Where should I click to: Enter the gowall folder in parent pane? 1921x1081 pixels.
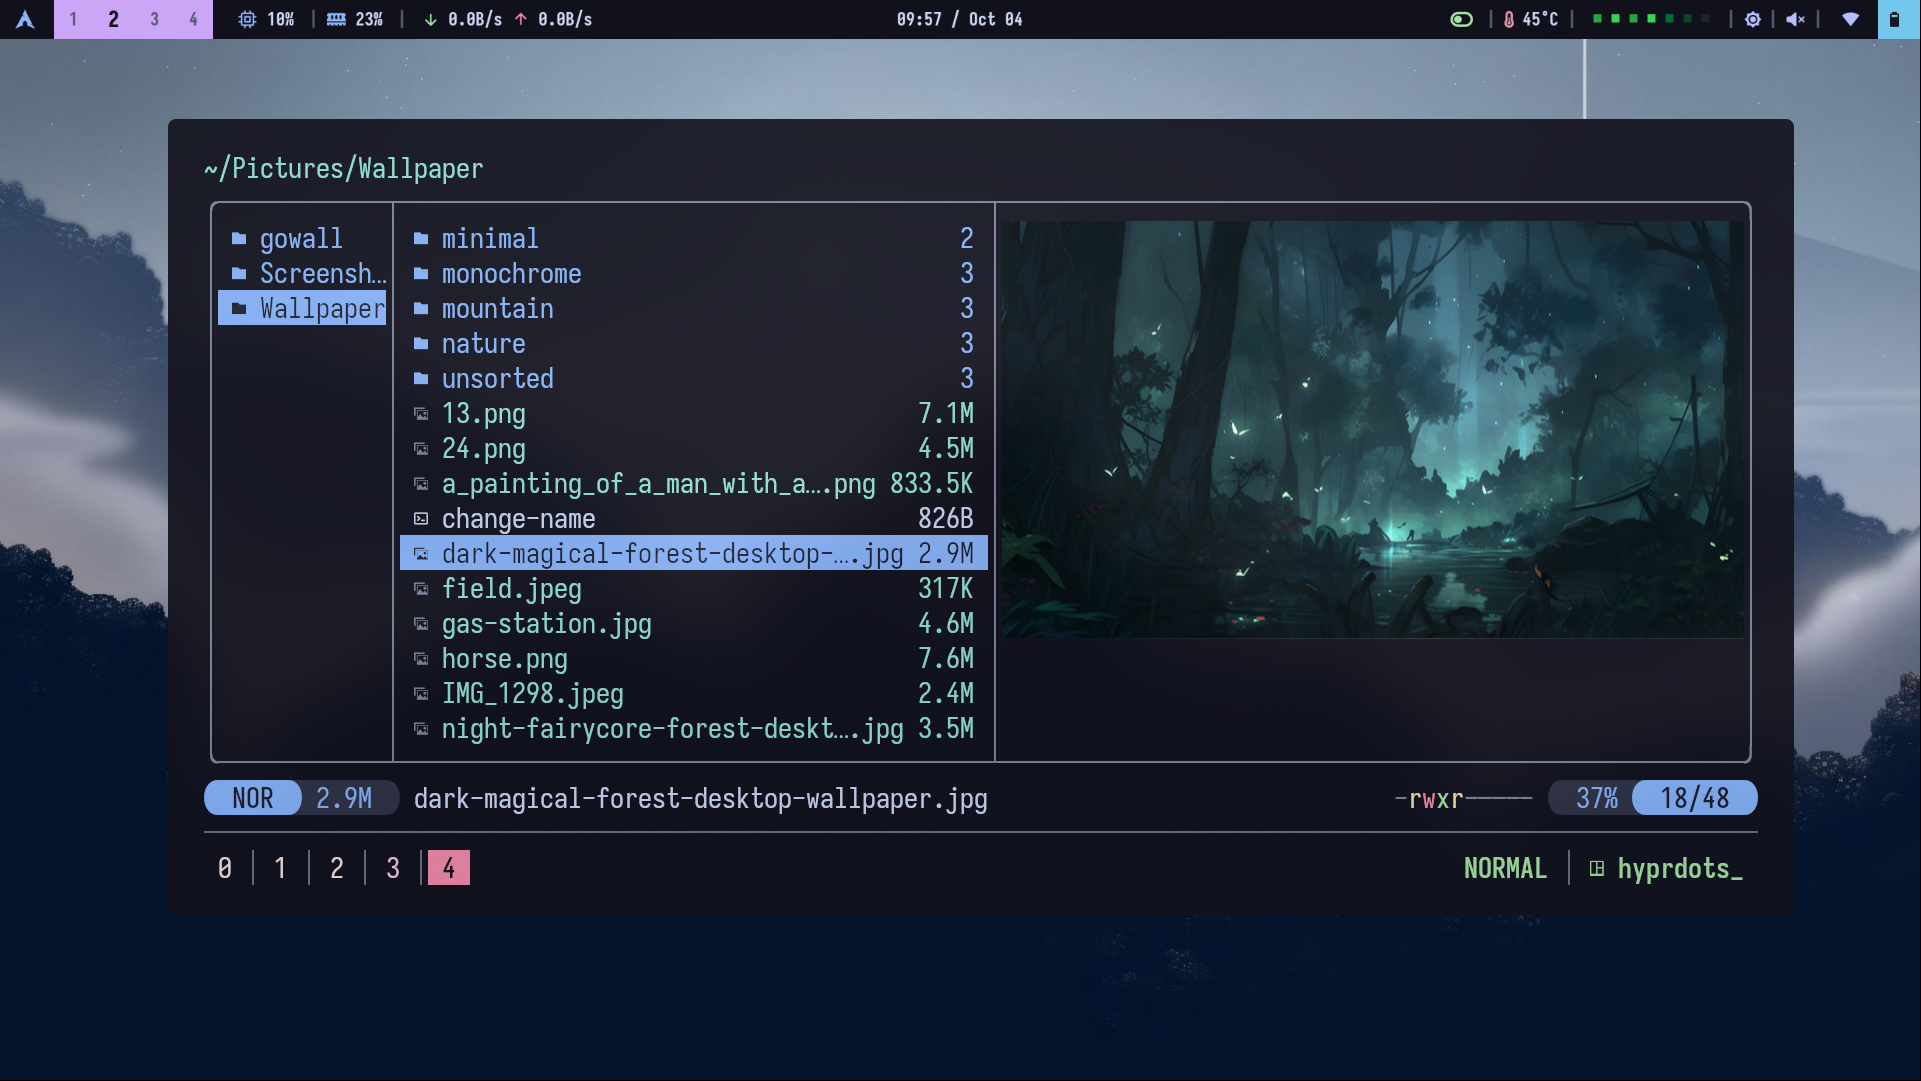[x=300, y=239]
